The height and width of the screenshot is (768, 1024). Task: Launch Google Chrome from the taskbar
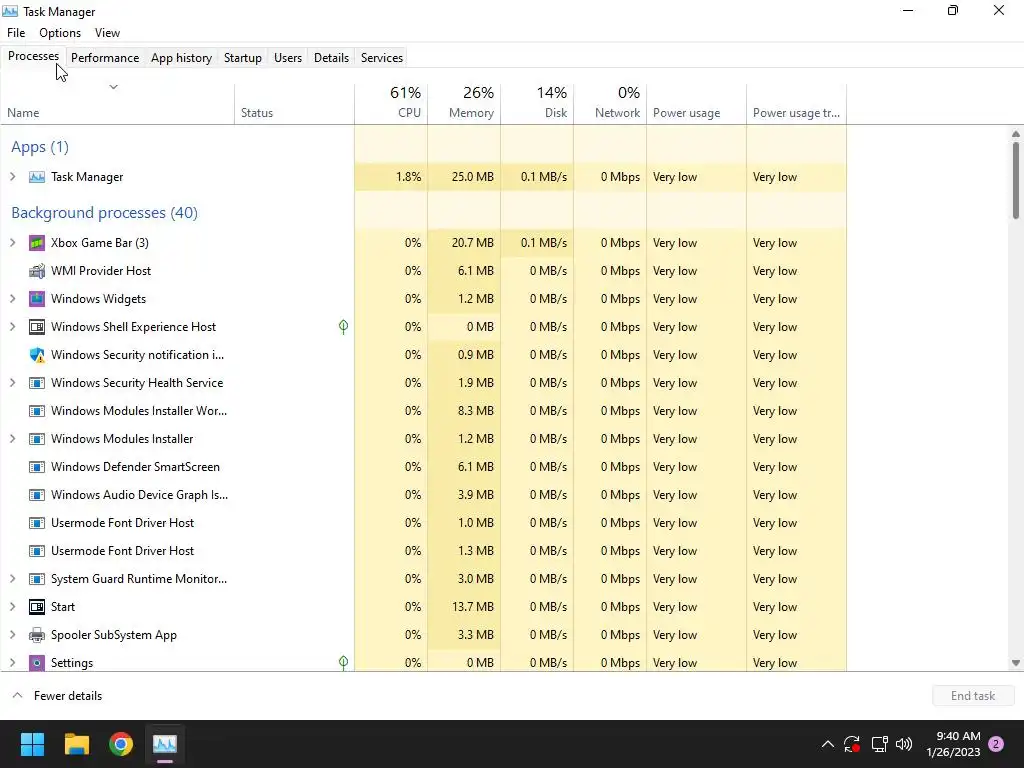coord(121,744)
